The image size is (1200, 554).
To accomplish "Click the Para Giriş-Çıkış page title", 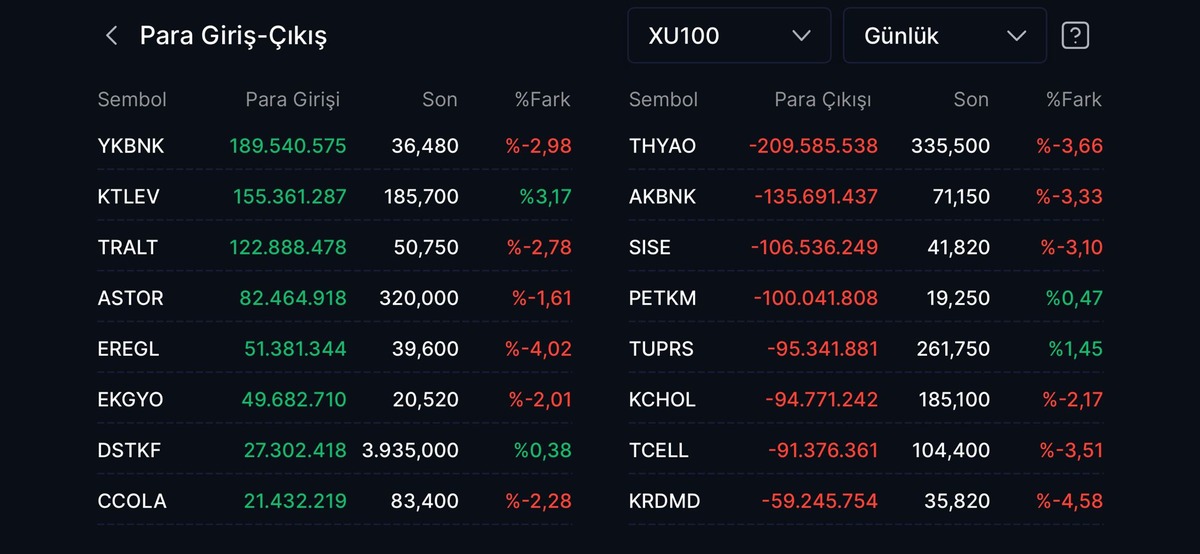I will [233, 36].
